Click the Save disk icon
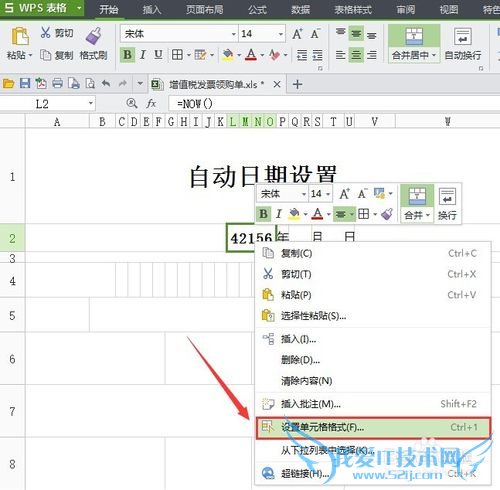 pos(25,83)
